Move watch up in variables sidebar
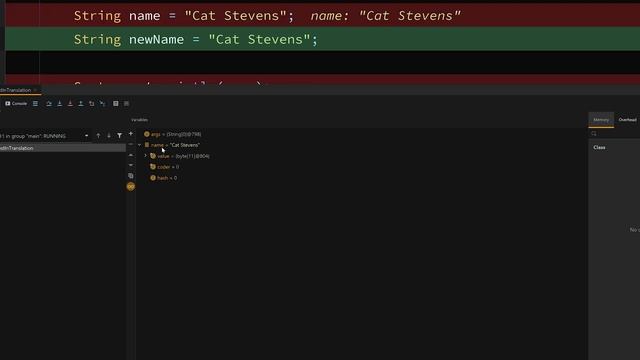640x360 pixels. coord(131,155)
